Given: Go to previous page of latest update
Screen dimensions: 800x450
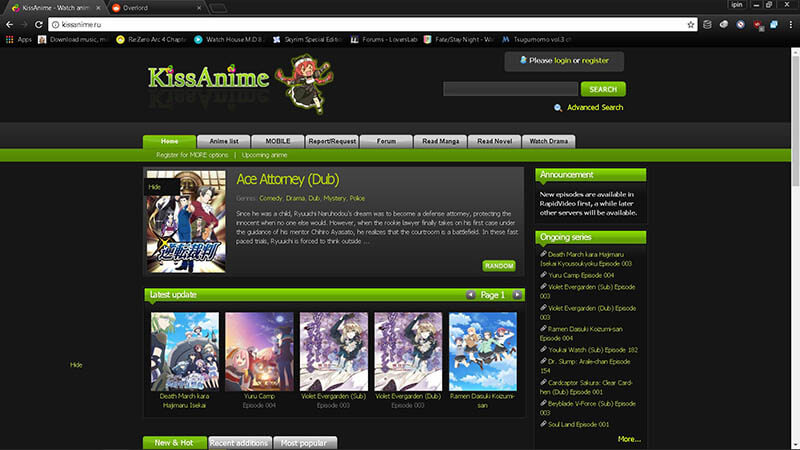Looking at the screenshot, I should point(470,294).
